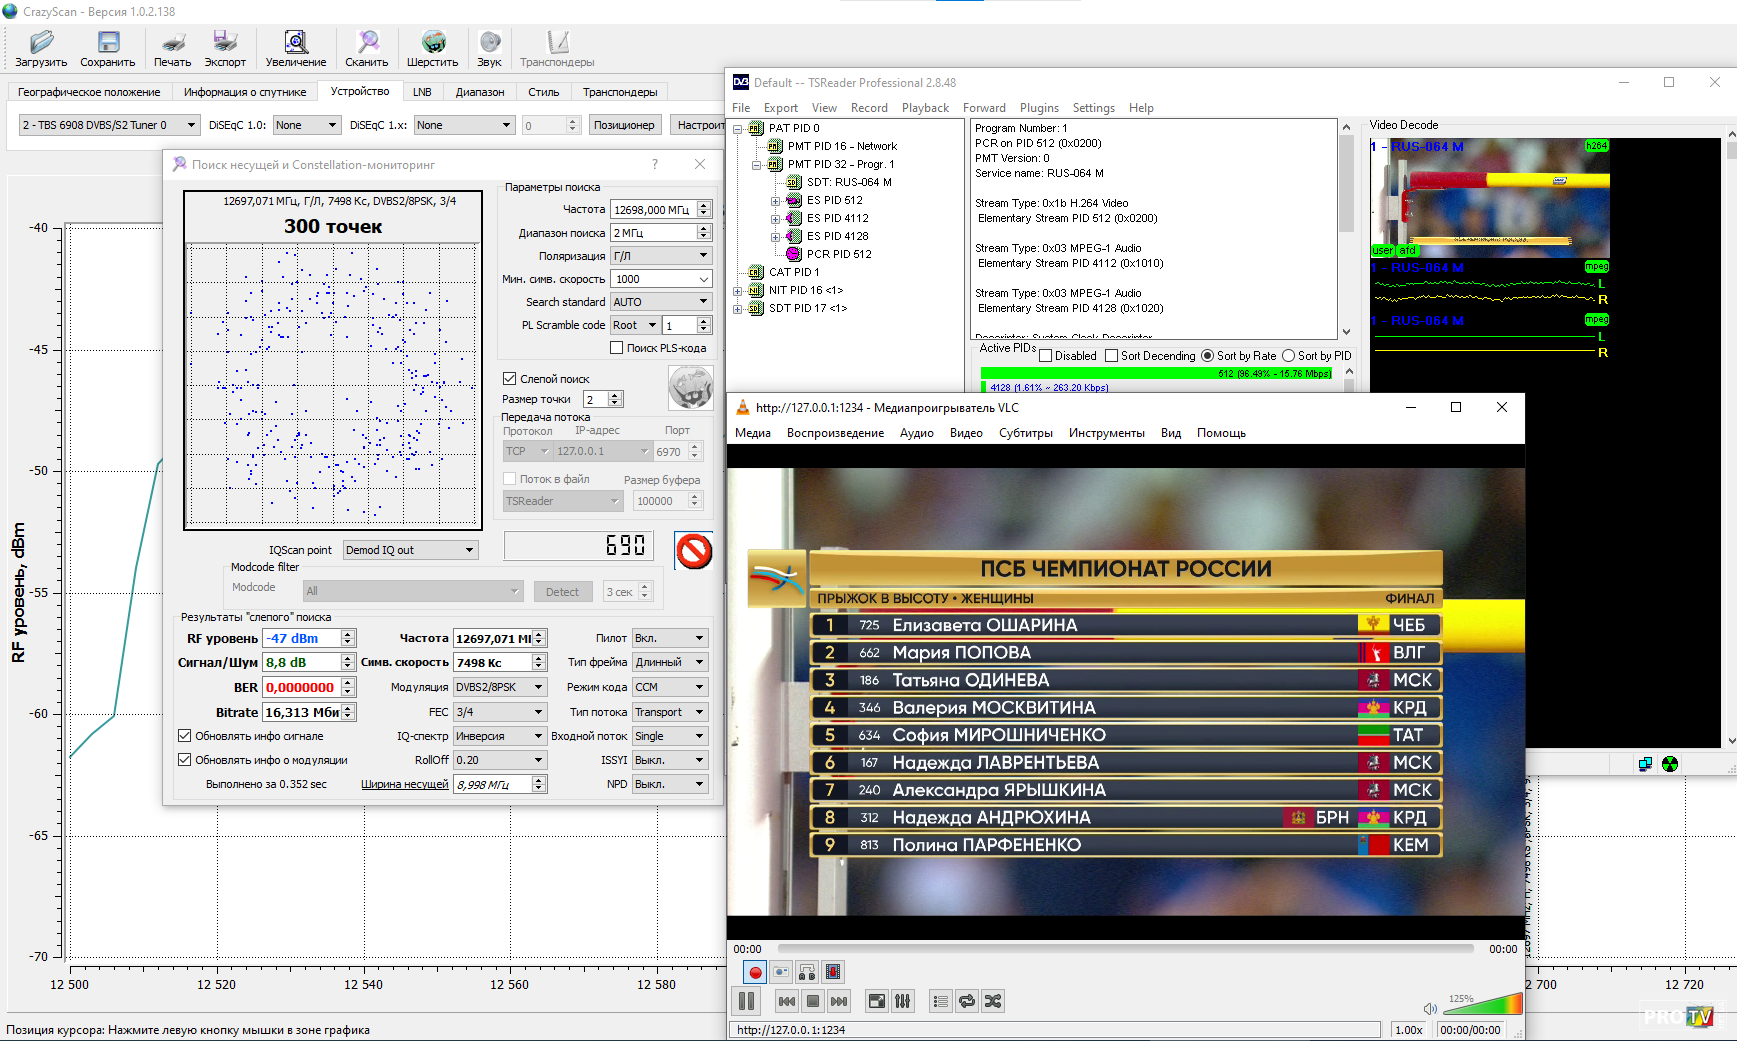
Task: Click the Ширина несущей link
Action: pos(404,784)
